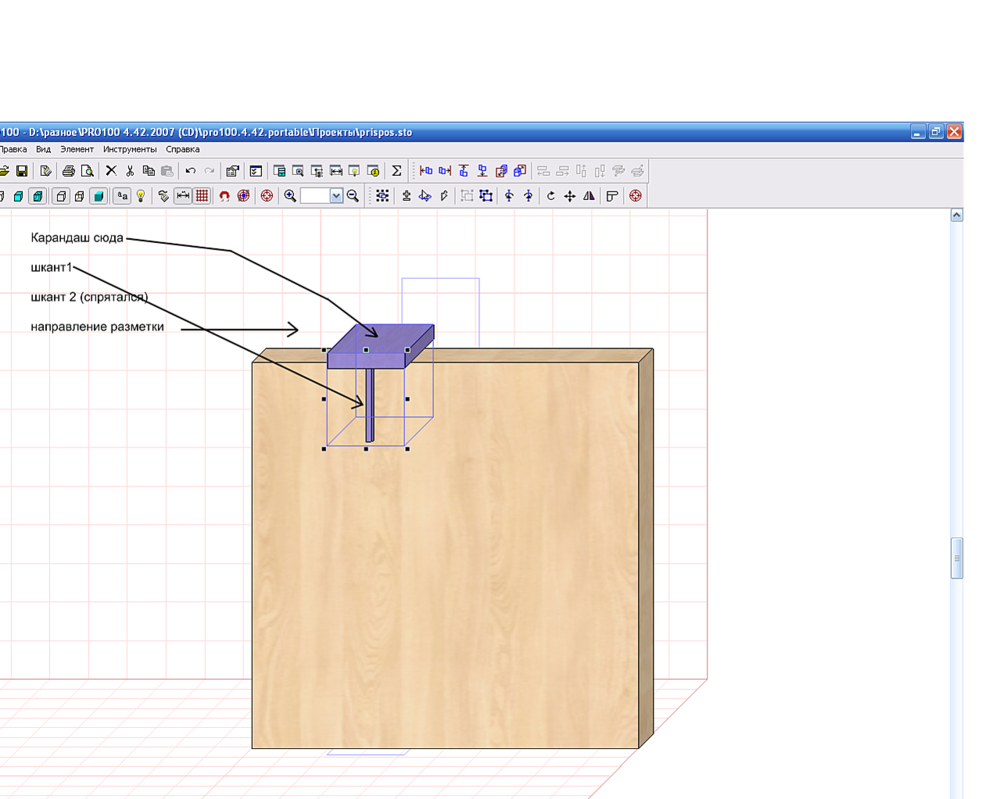Viewport: 1000px width, 799px height.
Task: Open the Инструменты menu
Action: tap(130, 149)
